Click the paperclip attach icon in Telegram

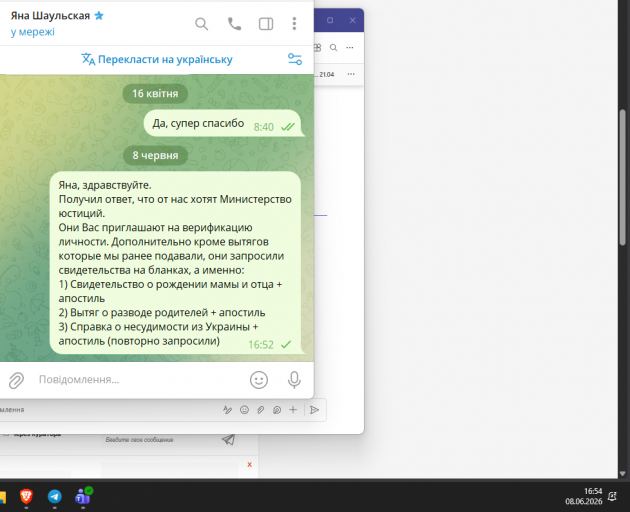pos(16,380)
